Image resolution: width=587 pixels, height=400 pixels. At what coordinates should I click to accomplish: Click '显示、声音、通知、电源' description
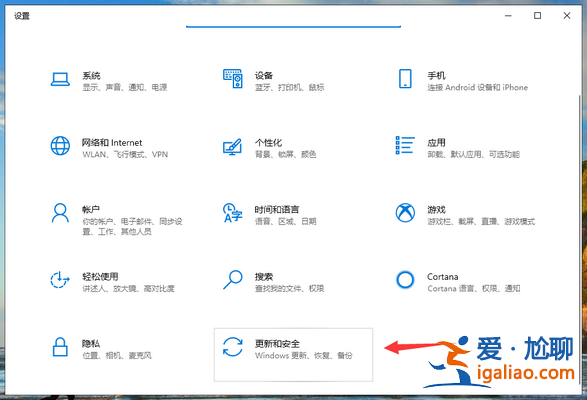click(x=125, y=87)
